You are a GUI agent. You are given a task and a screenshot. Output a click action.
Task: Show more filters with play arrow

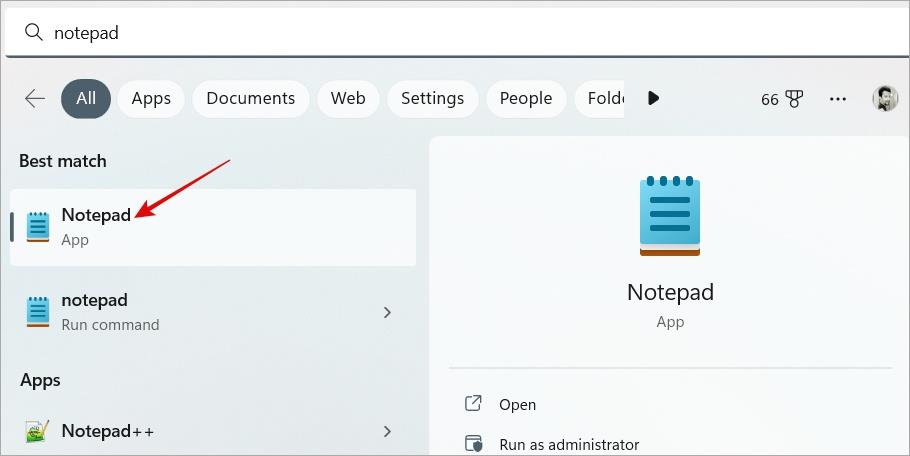click(653, 98)
